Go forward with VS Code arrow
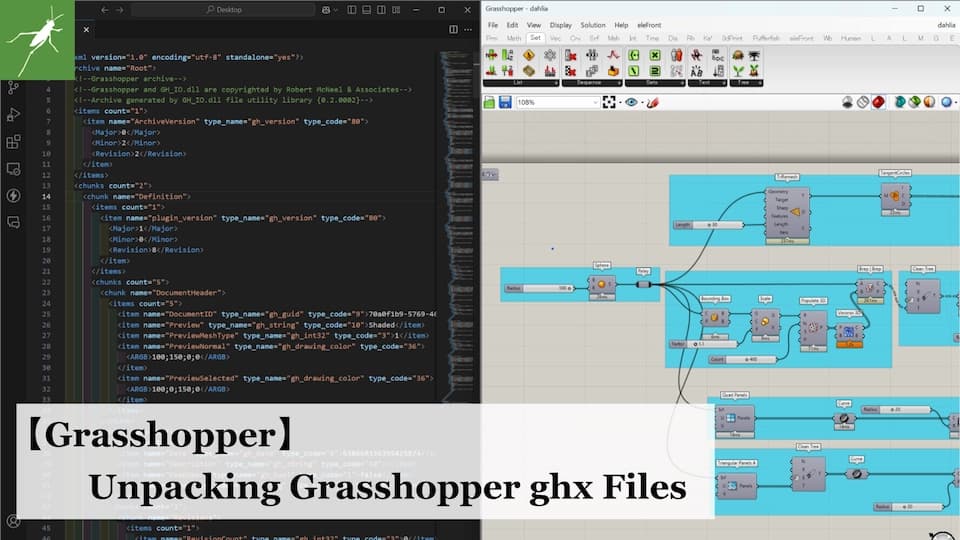The height and width of the screenshot is (540, 960). tap(119, 10)
